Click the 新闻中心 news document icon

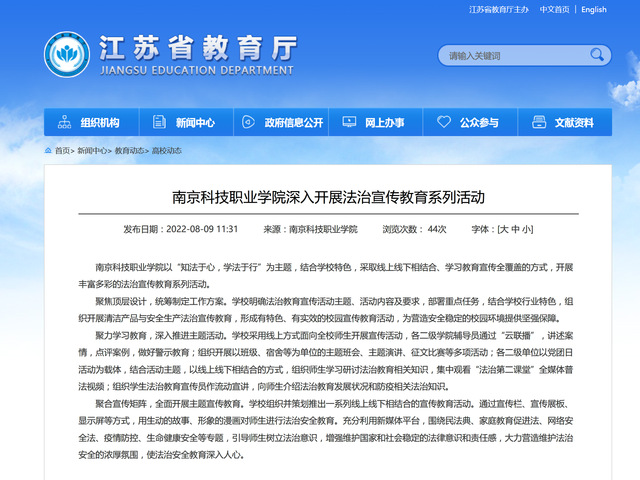coord(160,123)
